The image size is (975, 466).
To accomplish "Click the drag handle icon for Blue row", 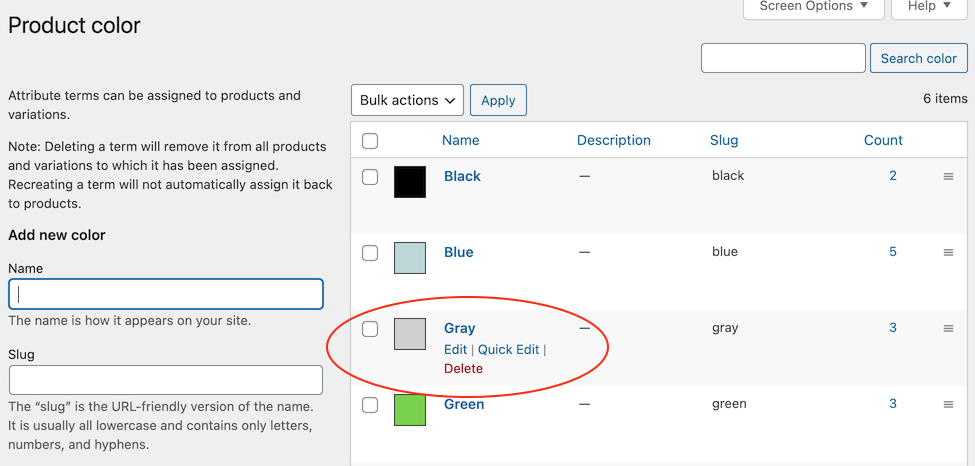I will coord(948,253).
